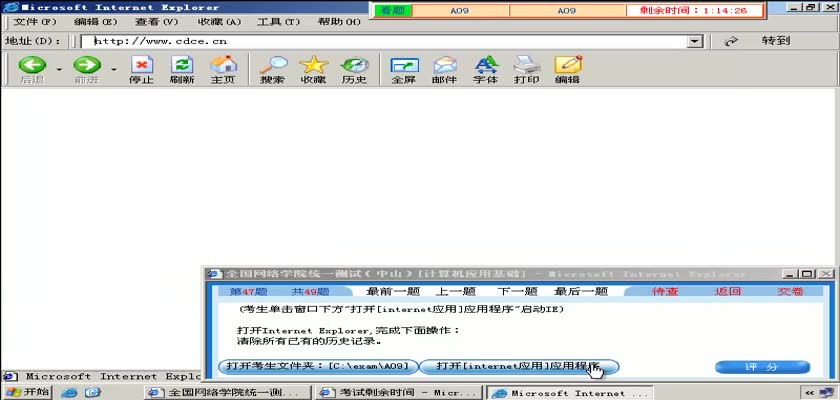Click the IE logo in title bar
This screenshot has width=840, height=400.
(11, 7)
